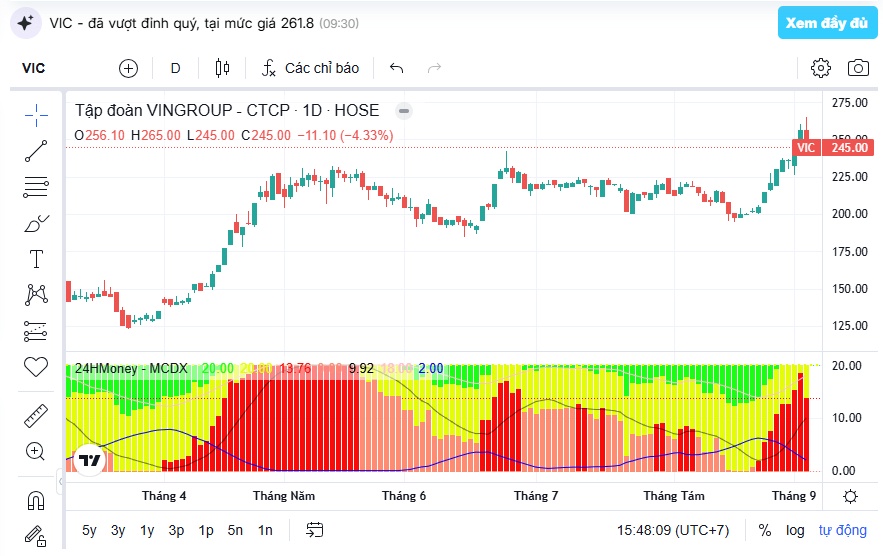Open timezone 15:48:09 (UTC+7) menu

pyautogui.click(x=673, y=530)
